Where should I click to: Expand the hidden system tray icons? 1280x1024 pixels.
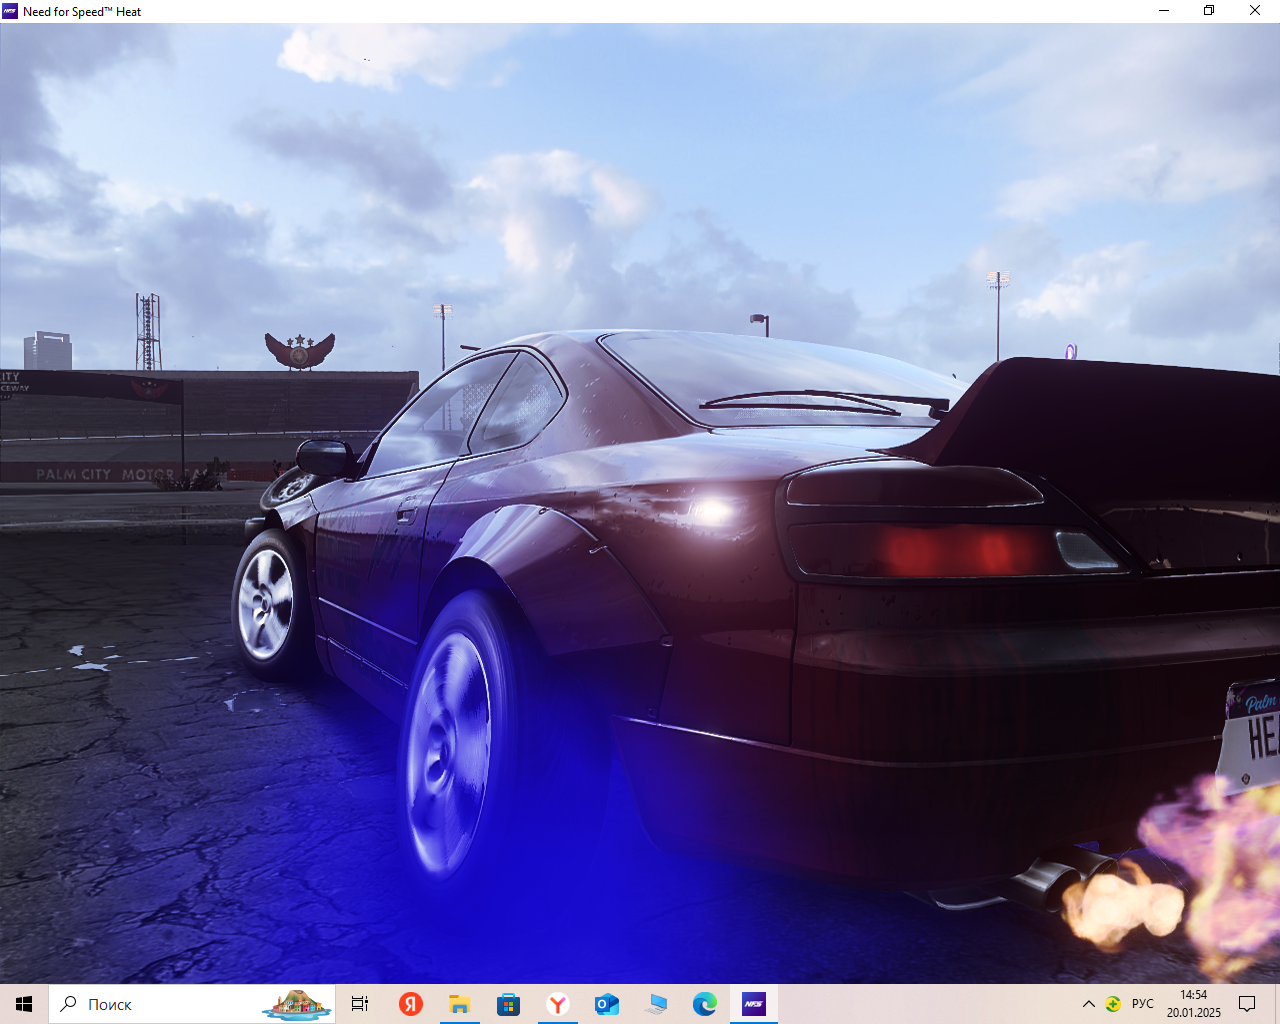1089,1004
